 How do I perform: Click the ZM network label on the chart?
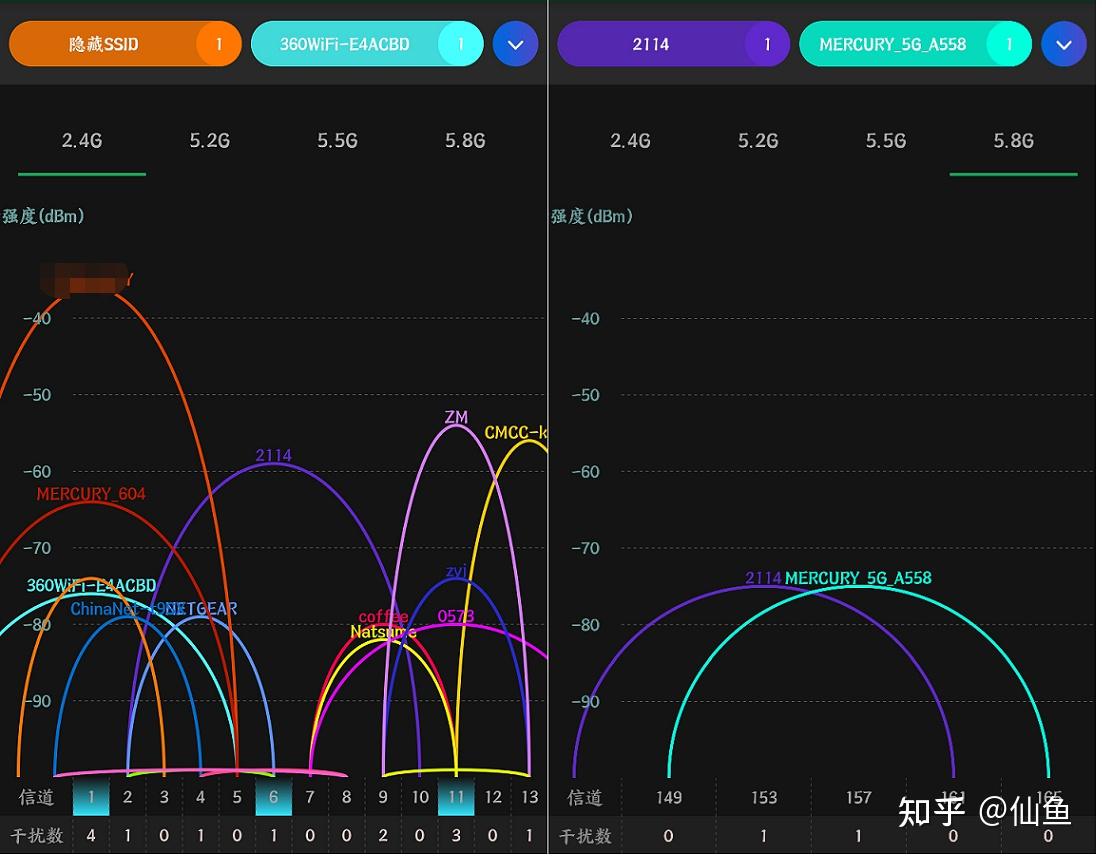[x=456, y=418]
